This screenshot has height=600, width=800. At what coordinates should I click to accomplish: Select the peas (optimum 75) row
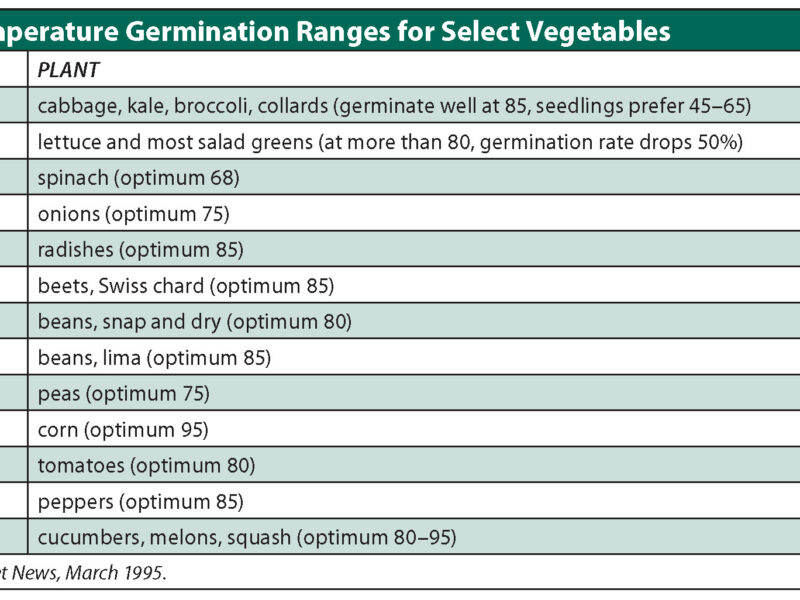(x=124, y=393)
